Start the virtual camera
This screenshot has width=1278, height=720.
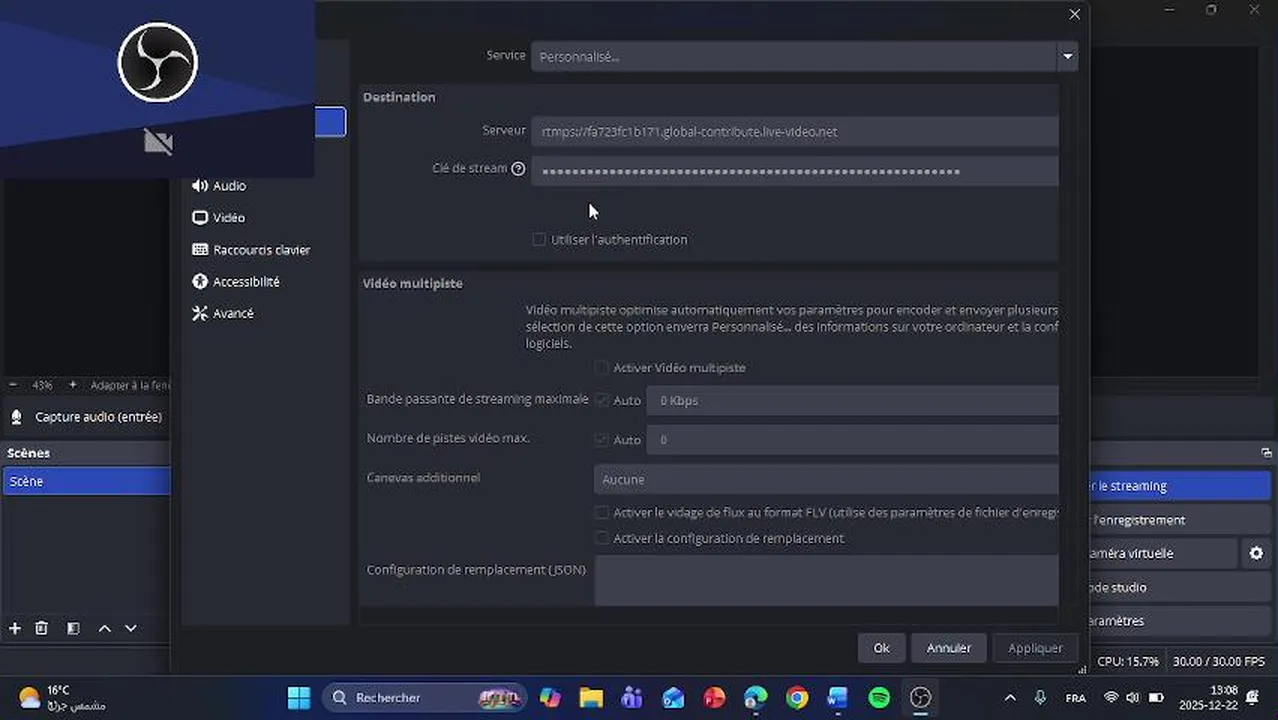point(1164,553)
